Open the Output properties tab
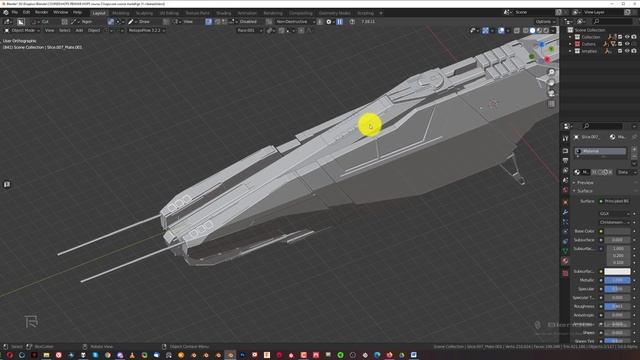This screenshot has width=640, height=360. [x=565, y=160]
